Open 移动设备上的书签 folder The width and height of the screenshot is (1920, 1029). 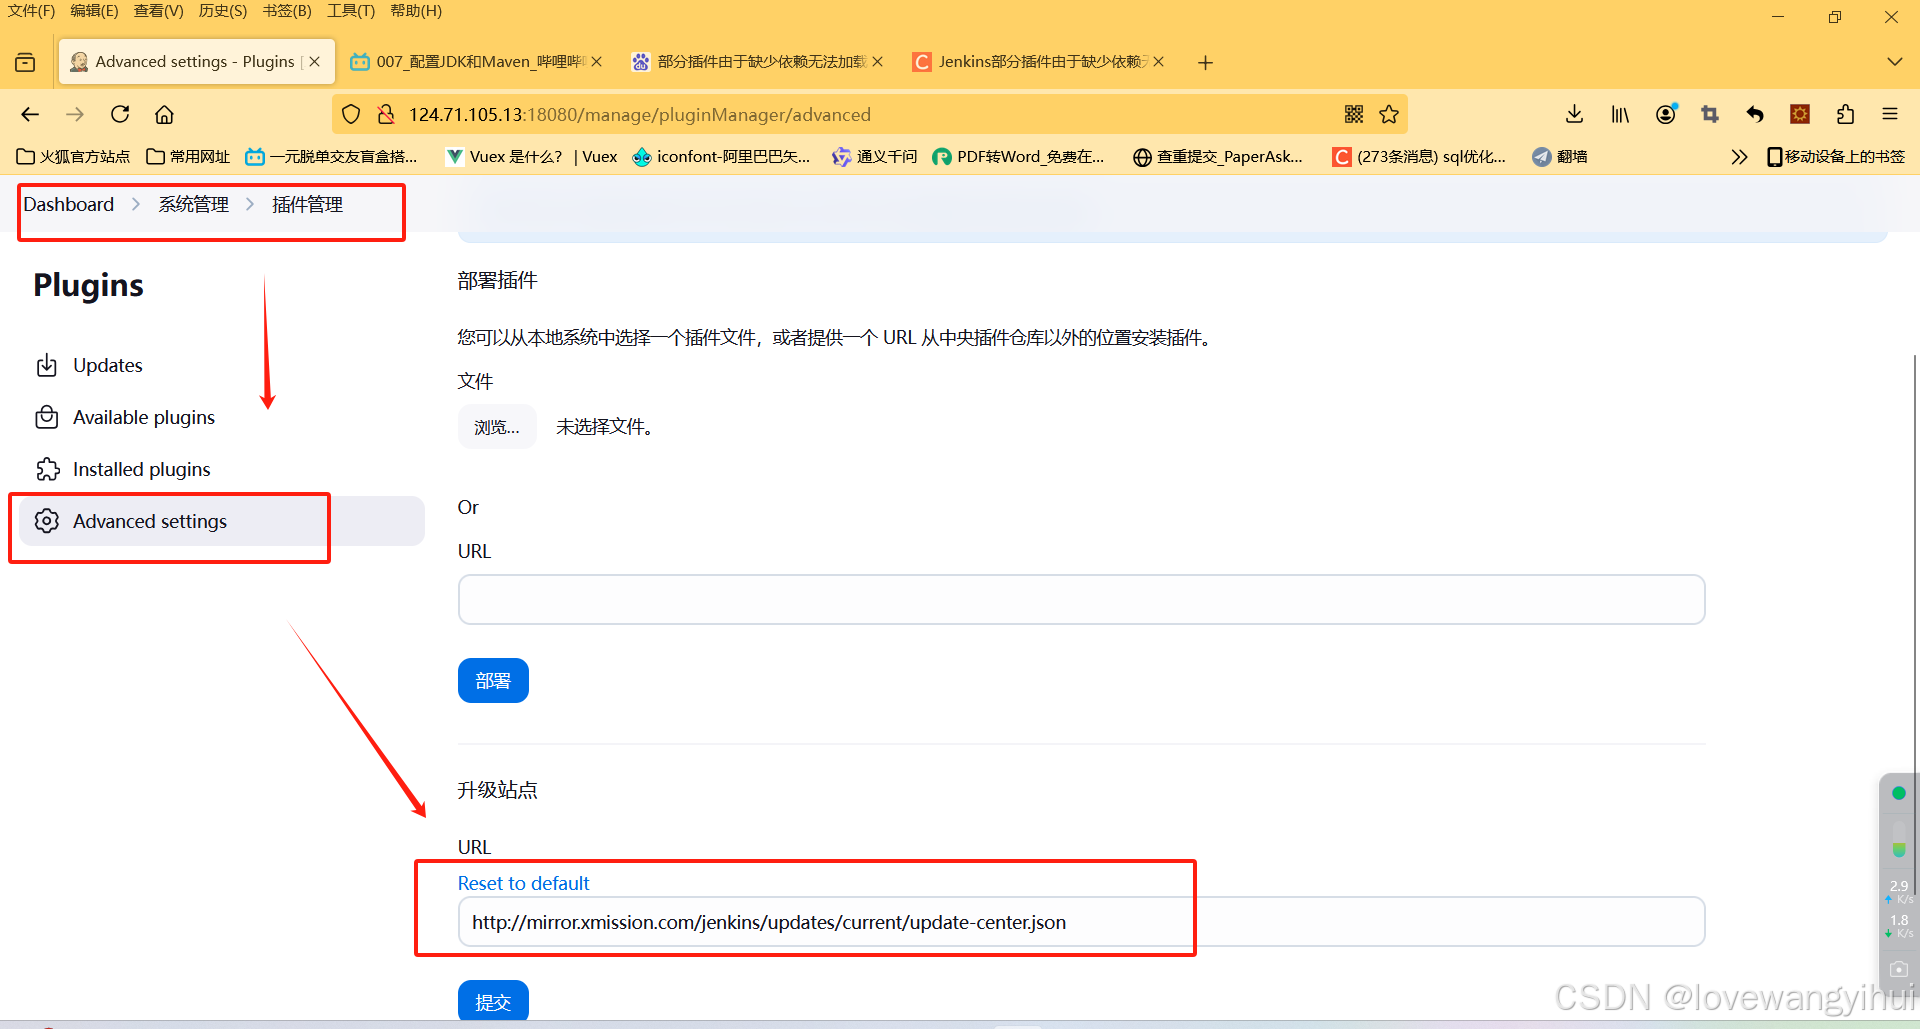coord(1836,157)
